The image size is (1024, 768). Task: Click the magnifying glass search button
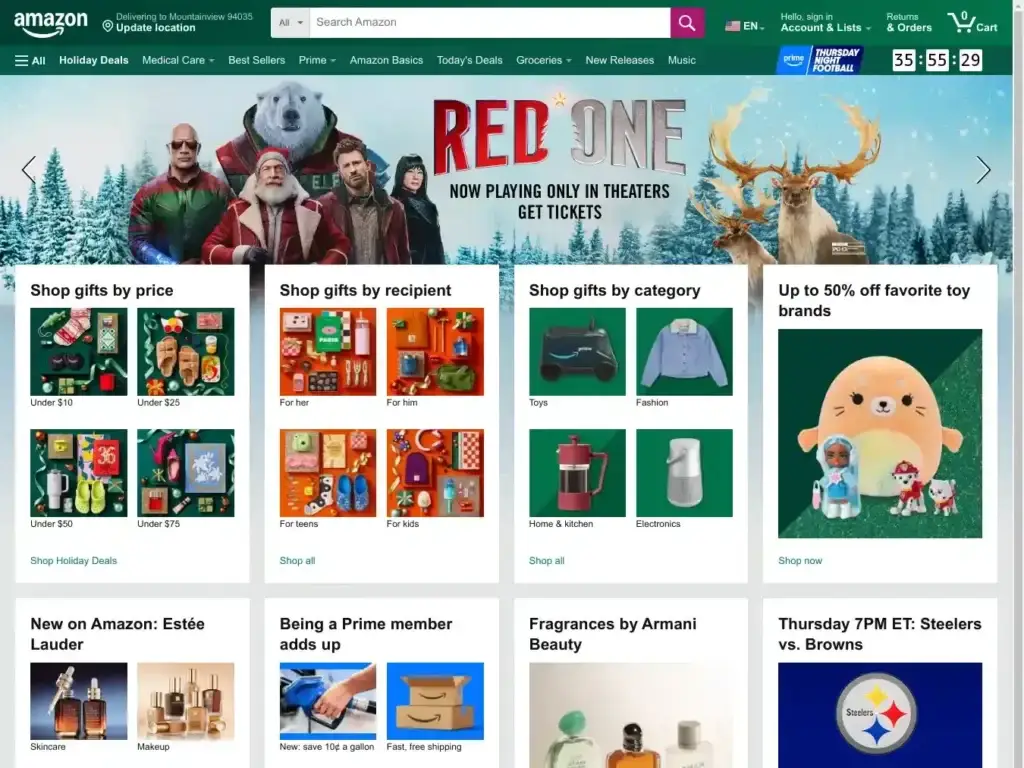687,23
